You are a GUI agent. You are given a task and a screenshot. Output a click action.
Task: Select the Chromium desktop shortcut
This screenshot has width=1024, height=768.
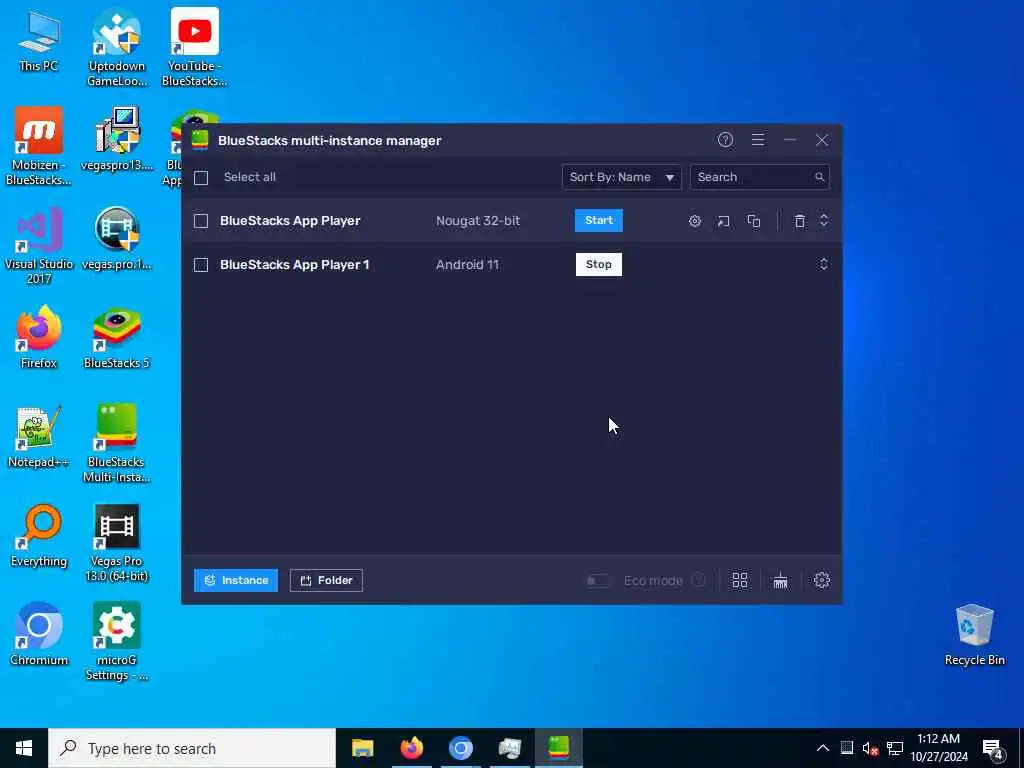[x=39, y=634]
